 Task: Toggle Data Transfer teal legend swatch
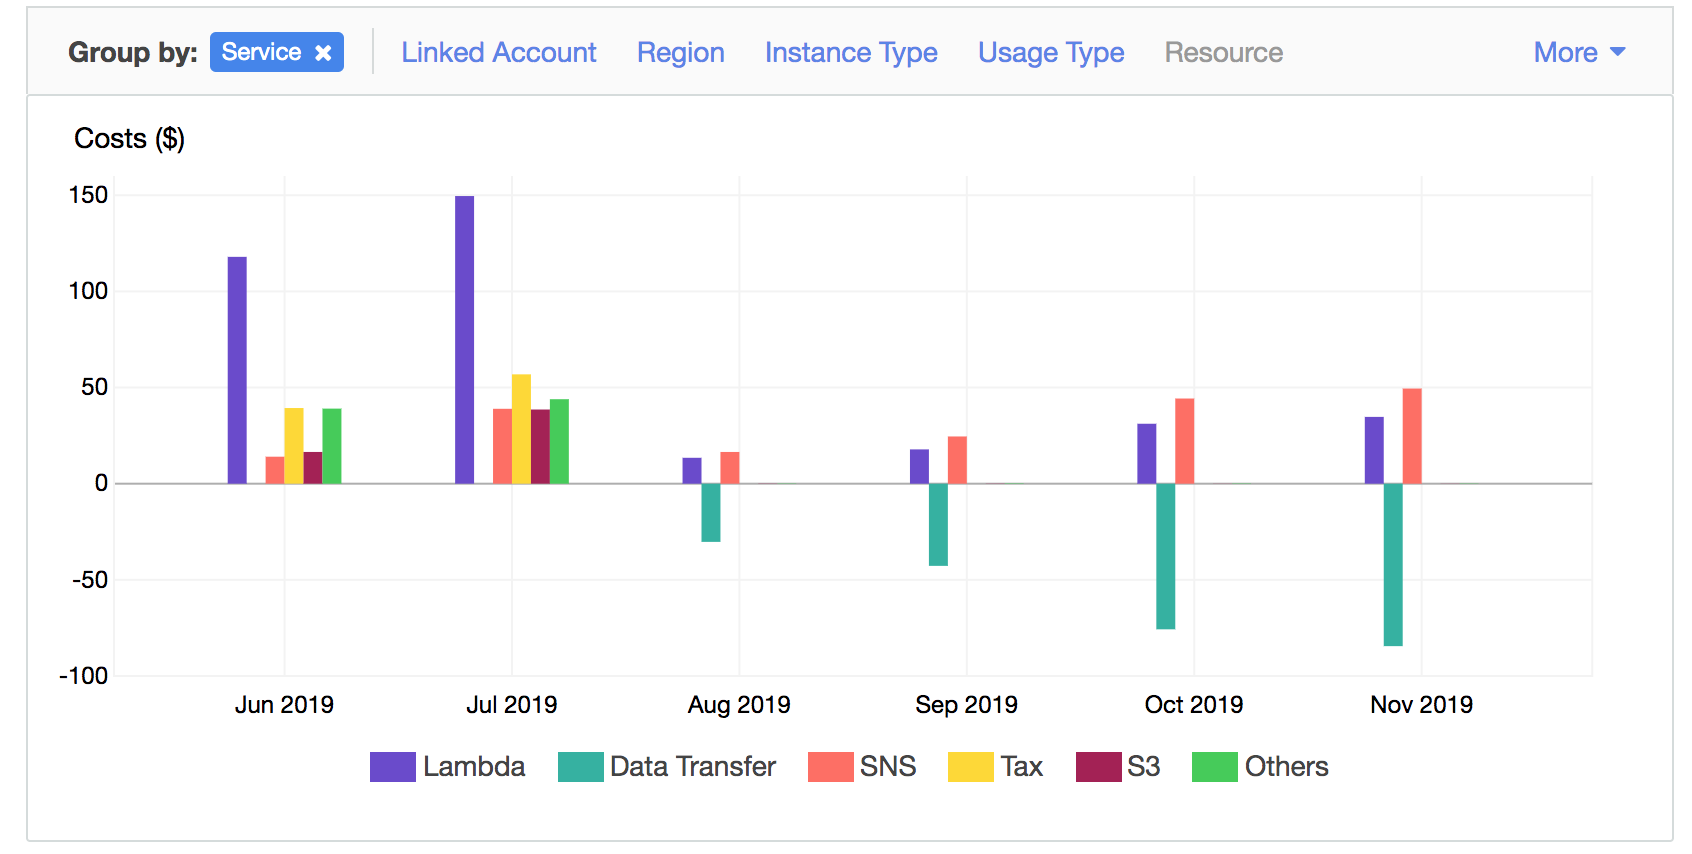[580, 767]
